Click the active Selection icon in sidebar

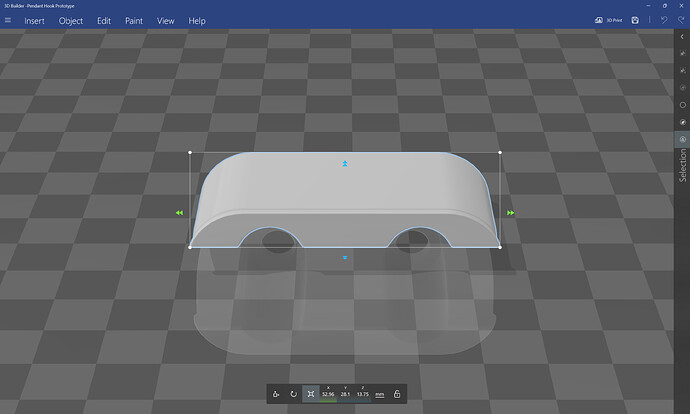point(682,139)
